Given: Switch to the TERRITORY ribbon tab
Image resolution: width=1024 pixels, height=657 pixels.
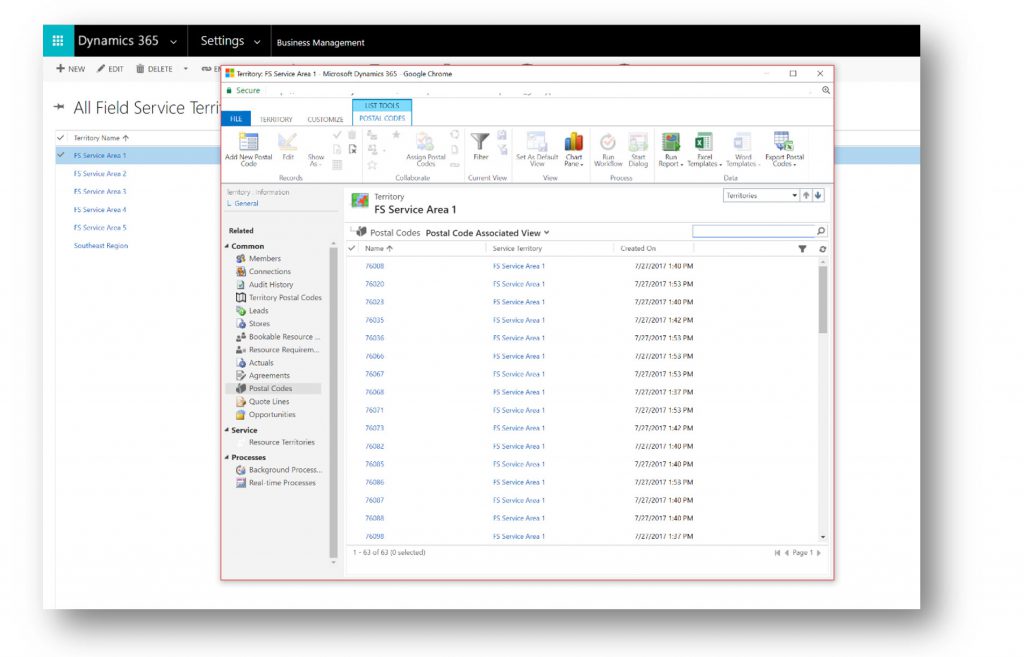Looking at the screenshot, I should click(x=276, y=120).
